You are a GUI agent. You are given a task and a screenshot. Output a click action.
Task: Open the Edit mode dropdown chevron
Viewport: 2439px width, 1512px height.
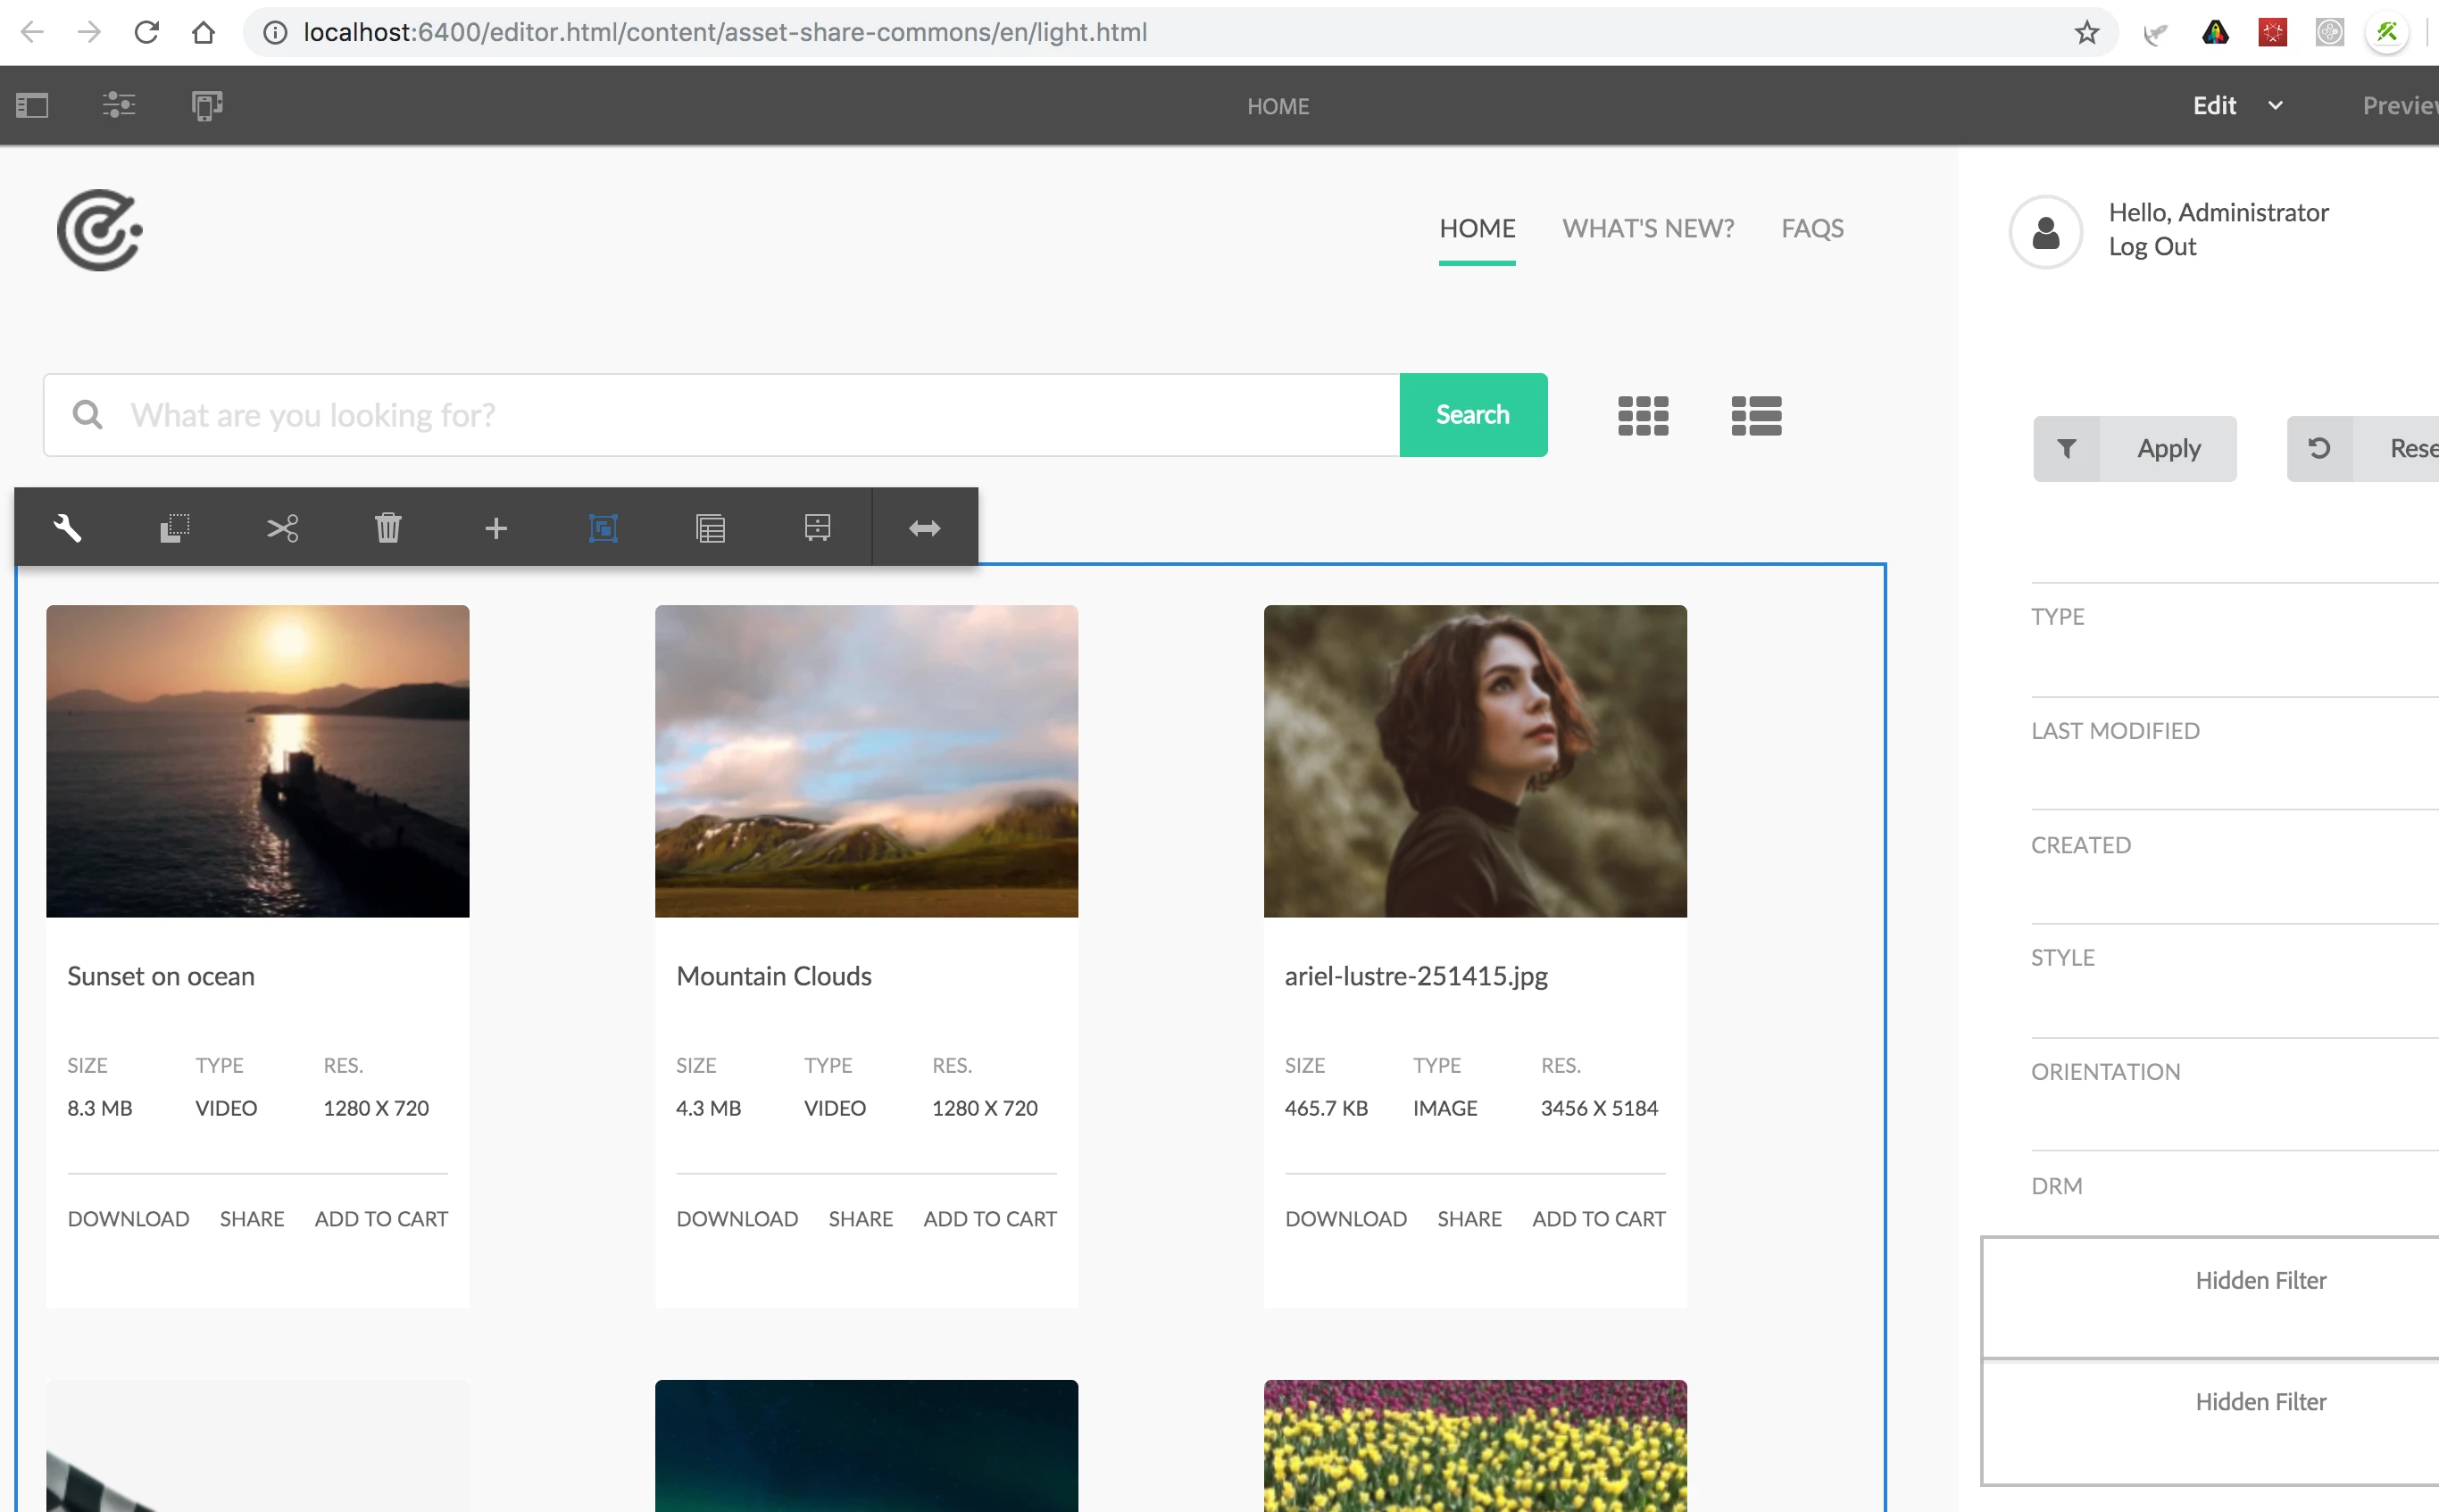click(x=2275, y=105)
